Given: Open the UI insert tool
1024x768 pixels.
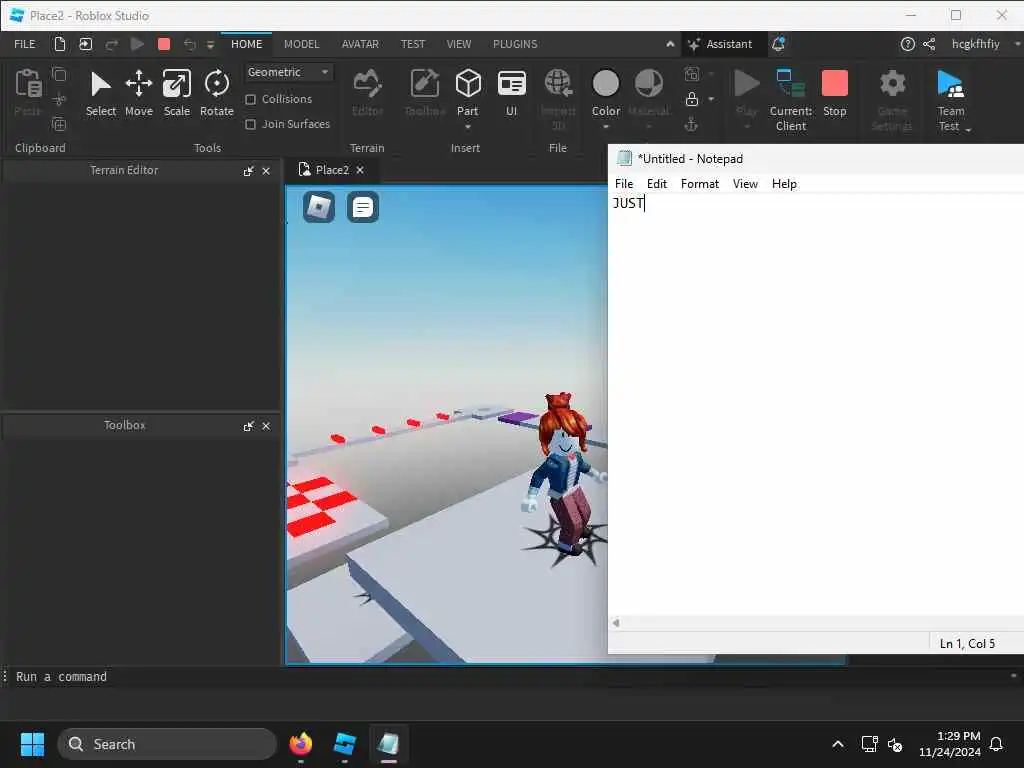Looking at the screenshot, I should pos(511,93).
